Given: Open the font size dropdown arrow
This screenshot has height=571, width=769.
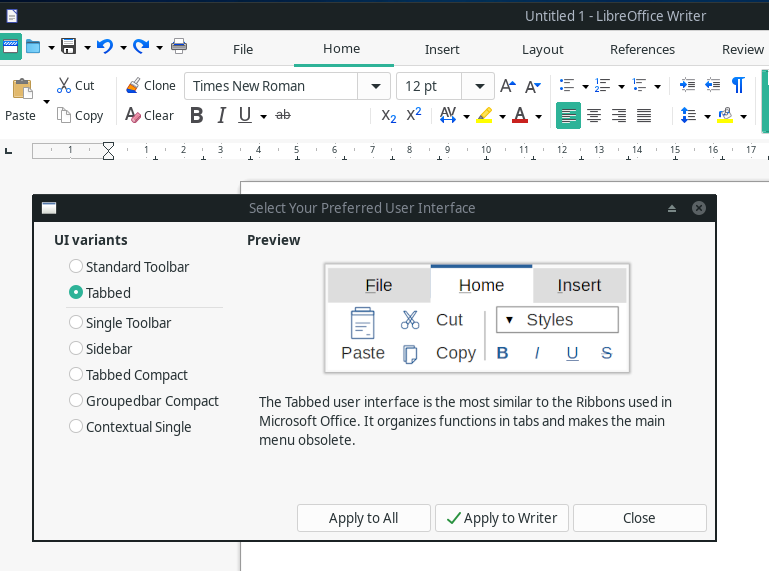Looking at the screenshot, I should 480,86.
